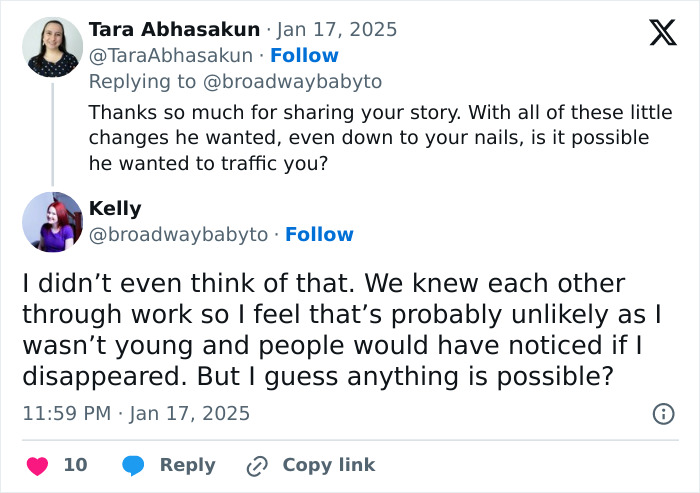Open the tweet info circle icon
The image size is (700, 493).
[x=662, y=413]
